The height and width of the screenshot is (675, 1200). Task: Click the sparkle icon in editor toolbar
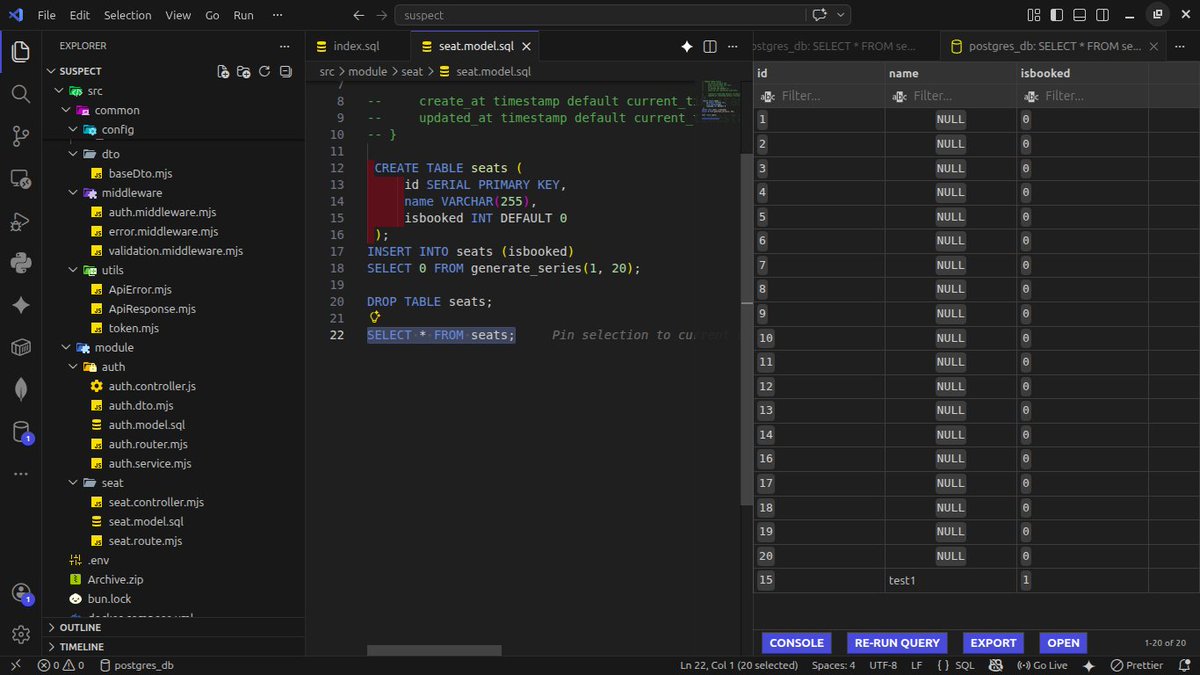[x=687, y=47]
